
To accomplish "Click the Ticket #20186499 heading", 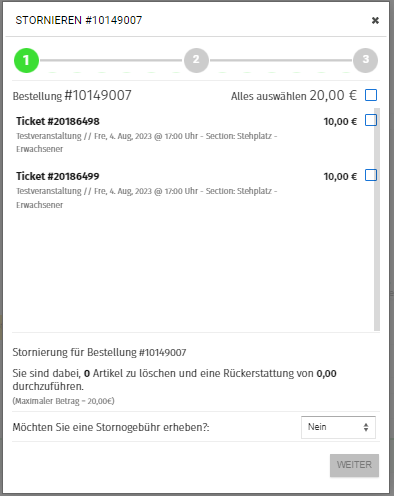I will [x=58, y=176].
